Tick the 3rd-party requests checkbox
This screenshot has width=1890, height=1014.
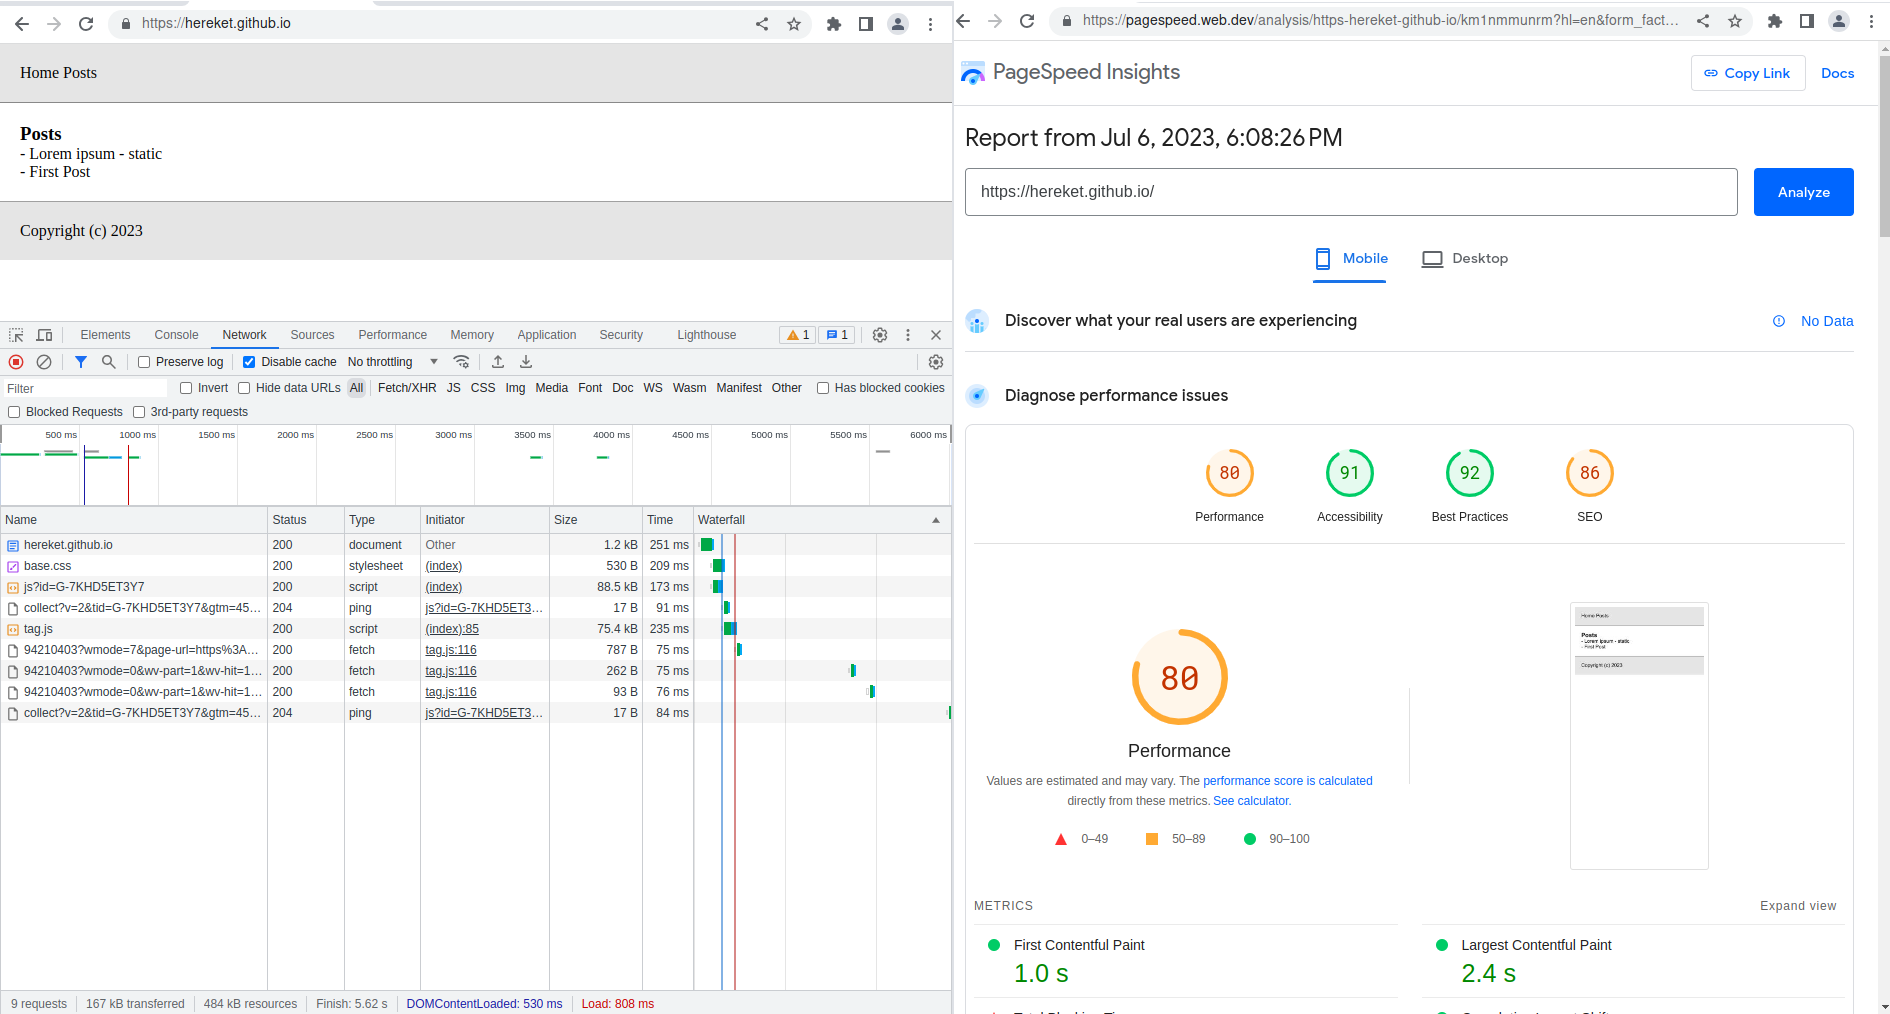(139, 412)
